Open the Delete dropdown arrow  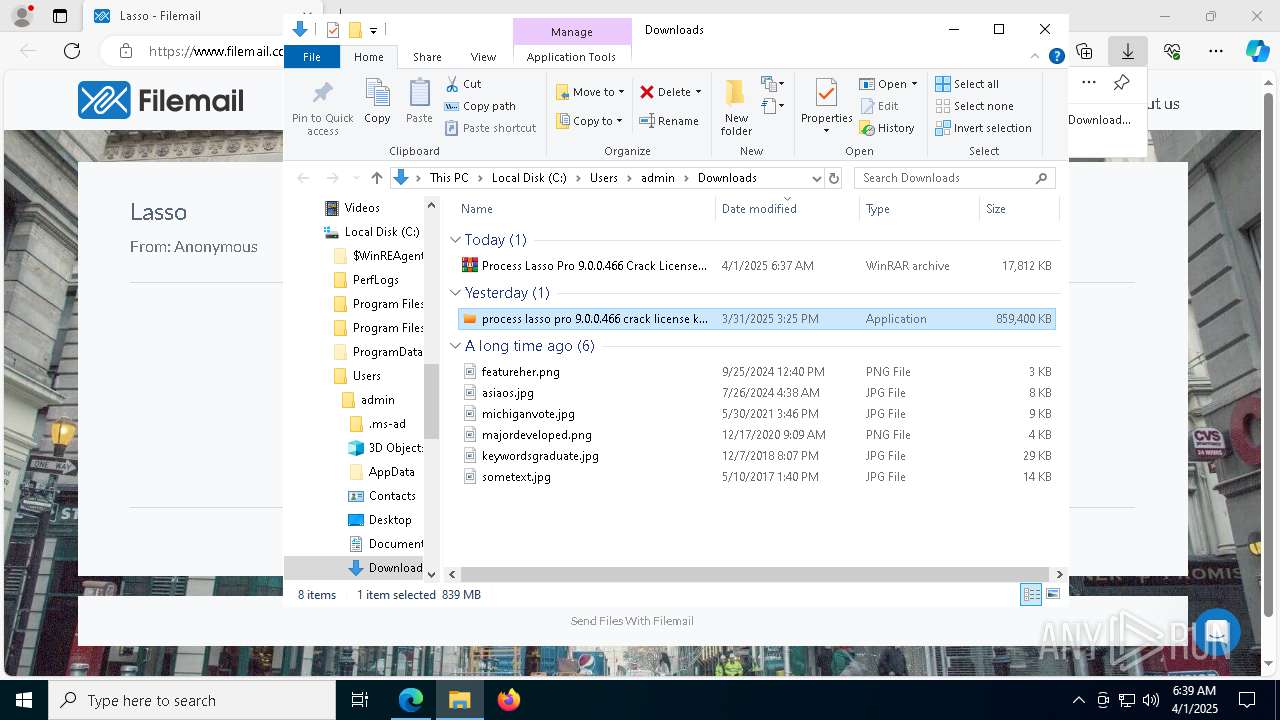[x=698, y=92]
